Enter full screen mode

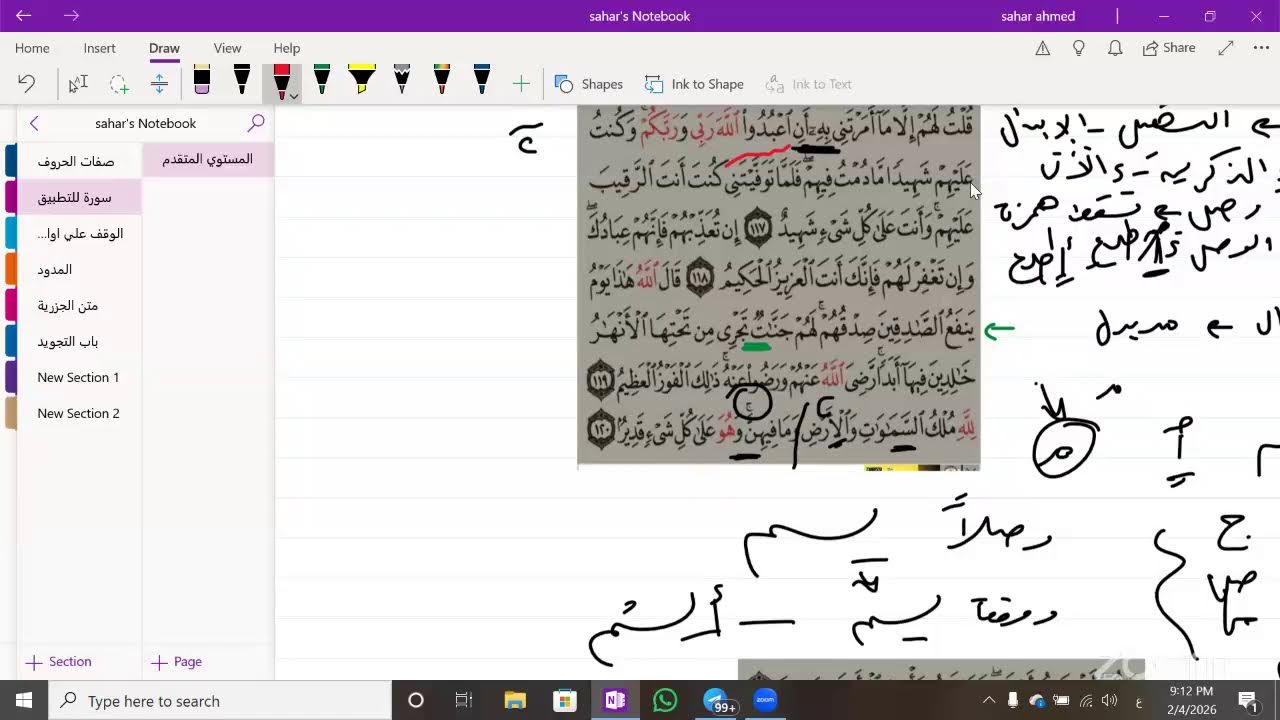click(x=1226, y=48)
